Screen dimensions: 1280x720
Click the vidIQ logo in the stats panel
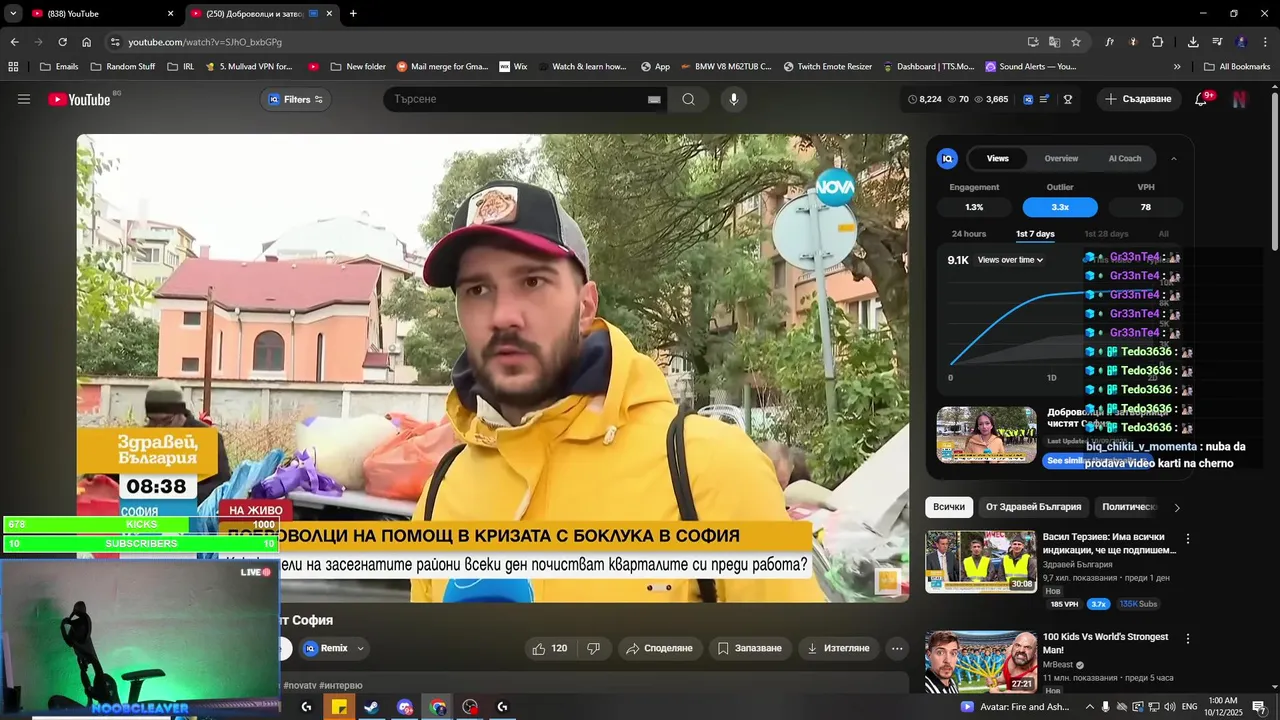pyautogui.click(x=947, y=158)
